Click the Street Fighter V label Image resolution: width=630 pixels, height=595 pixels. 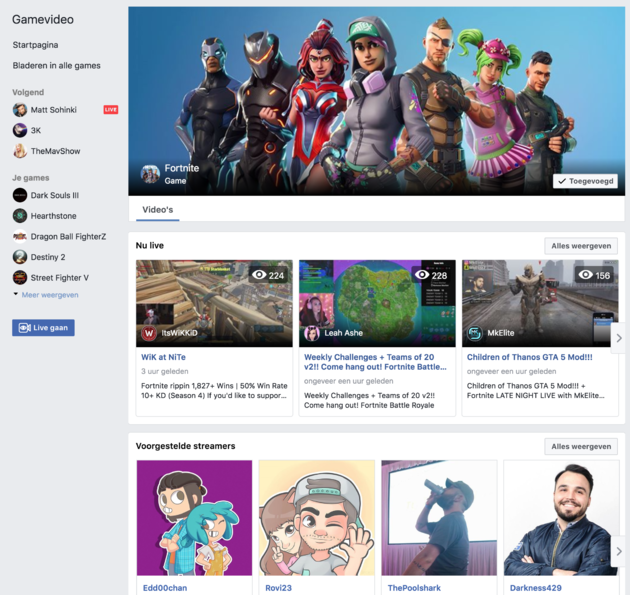(x=59, y=278)
